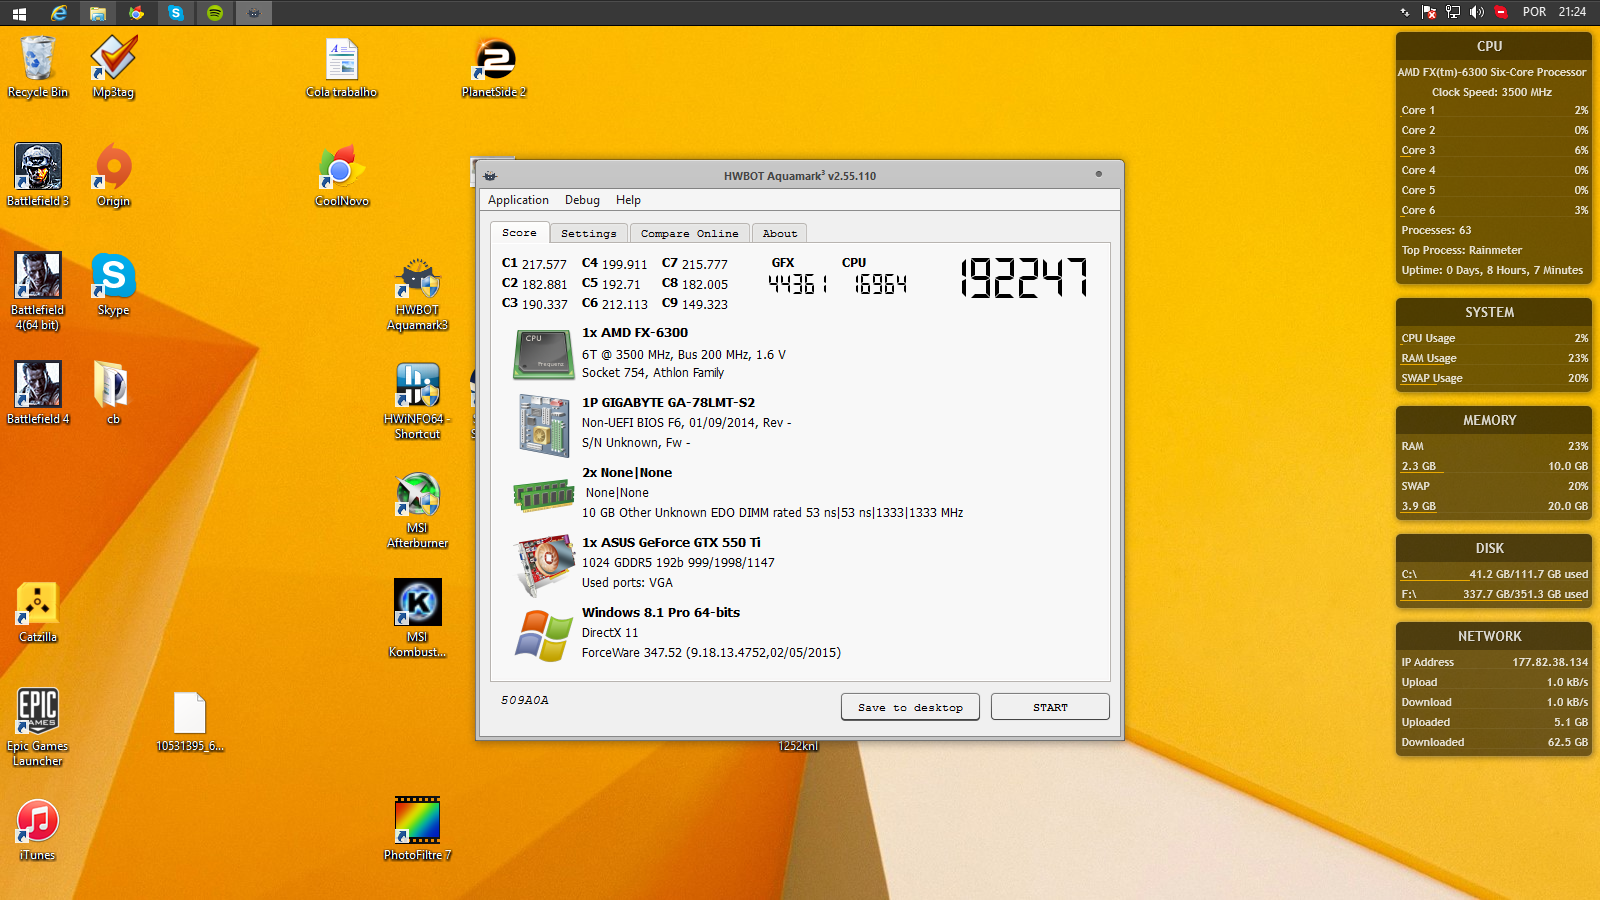Click the GIGABYTE motherboard image
This screenshot has height=900, width=1600.
545,425
